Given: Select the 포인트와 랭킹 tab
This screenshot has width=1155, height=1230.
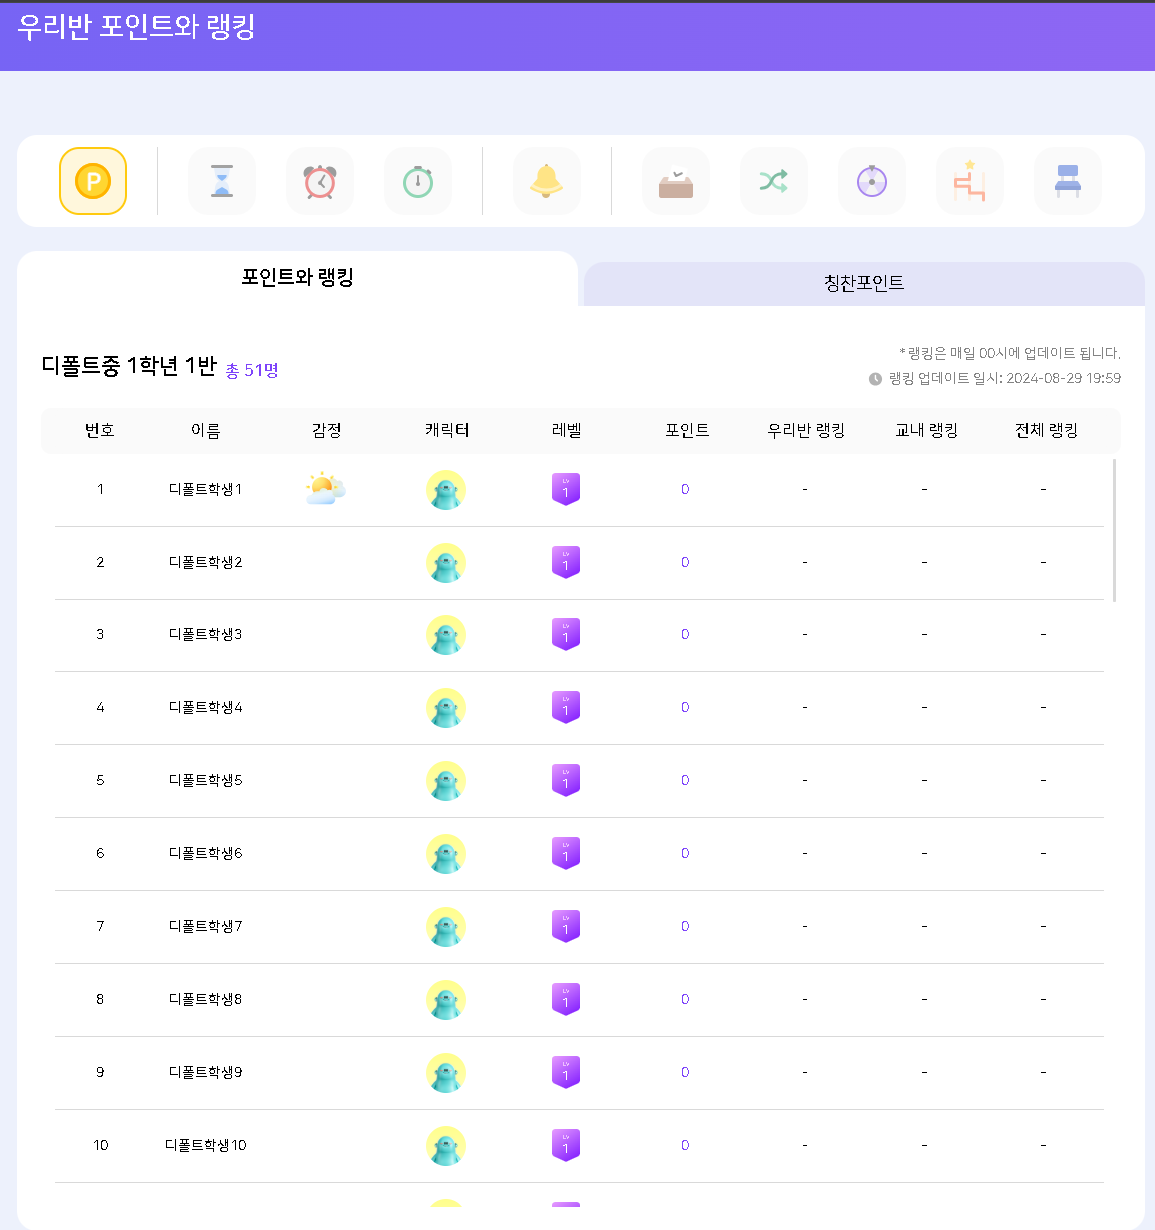Looking at the screenshot, I should 297,278.
